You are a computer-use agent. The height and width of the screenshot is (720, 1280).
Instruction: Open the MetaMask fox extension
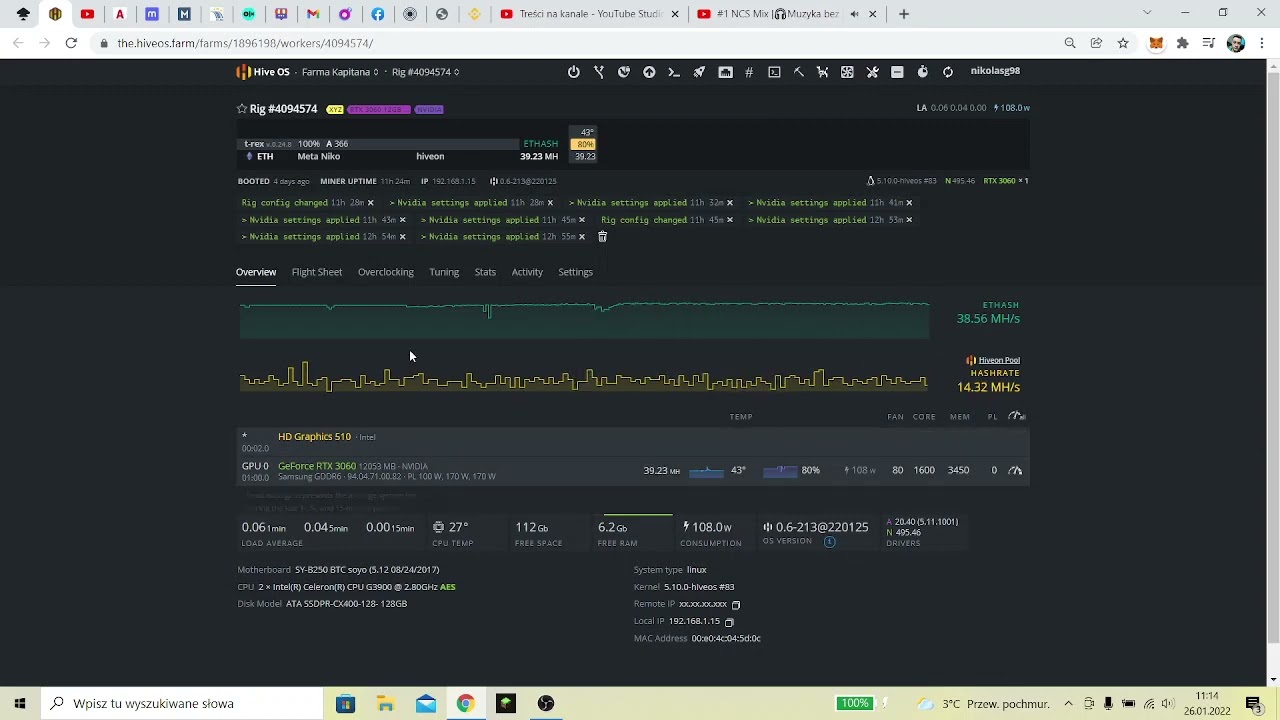tap(1156, 43)
